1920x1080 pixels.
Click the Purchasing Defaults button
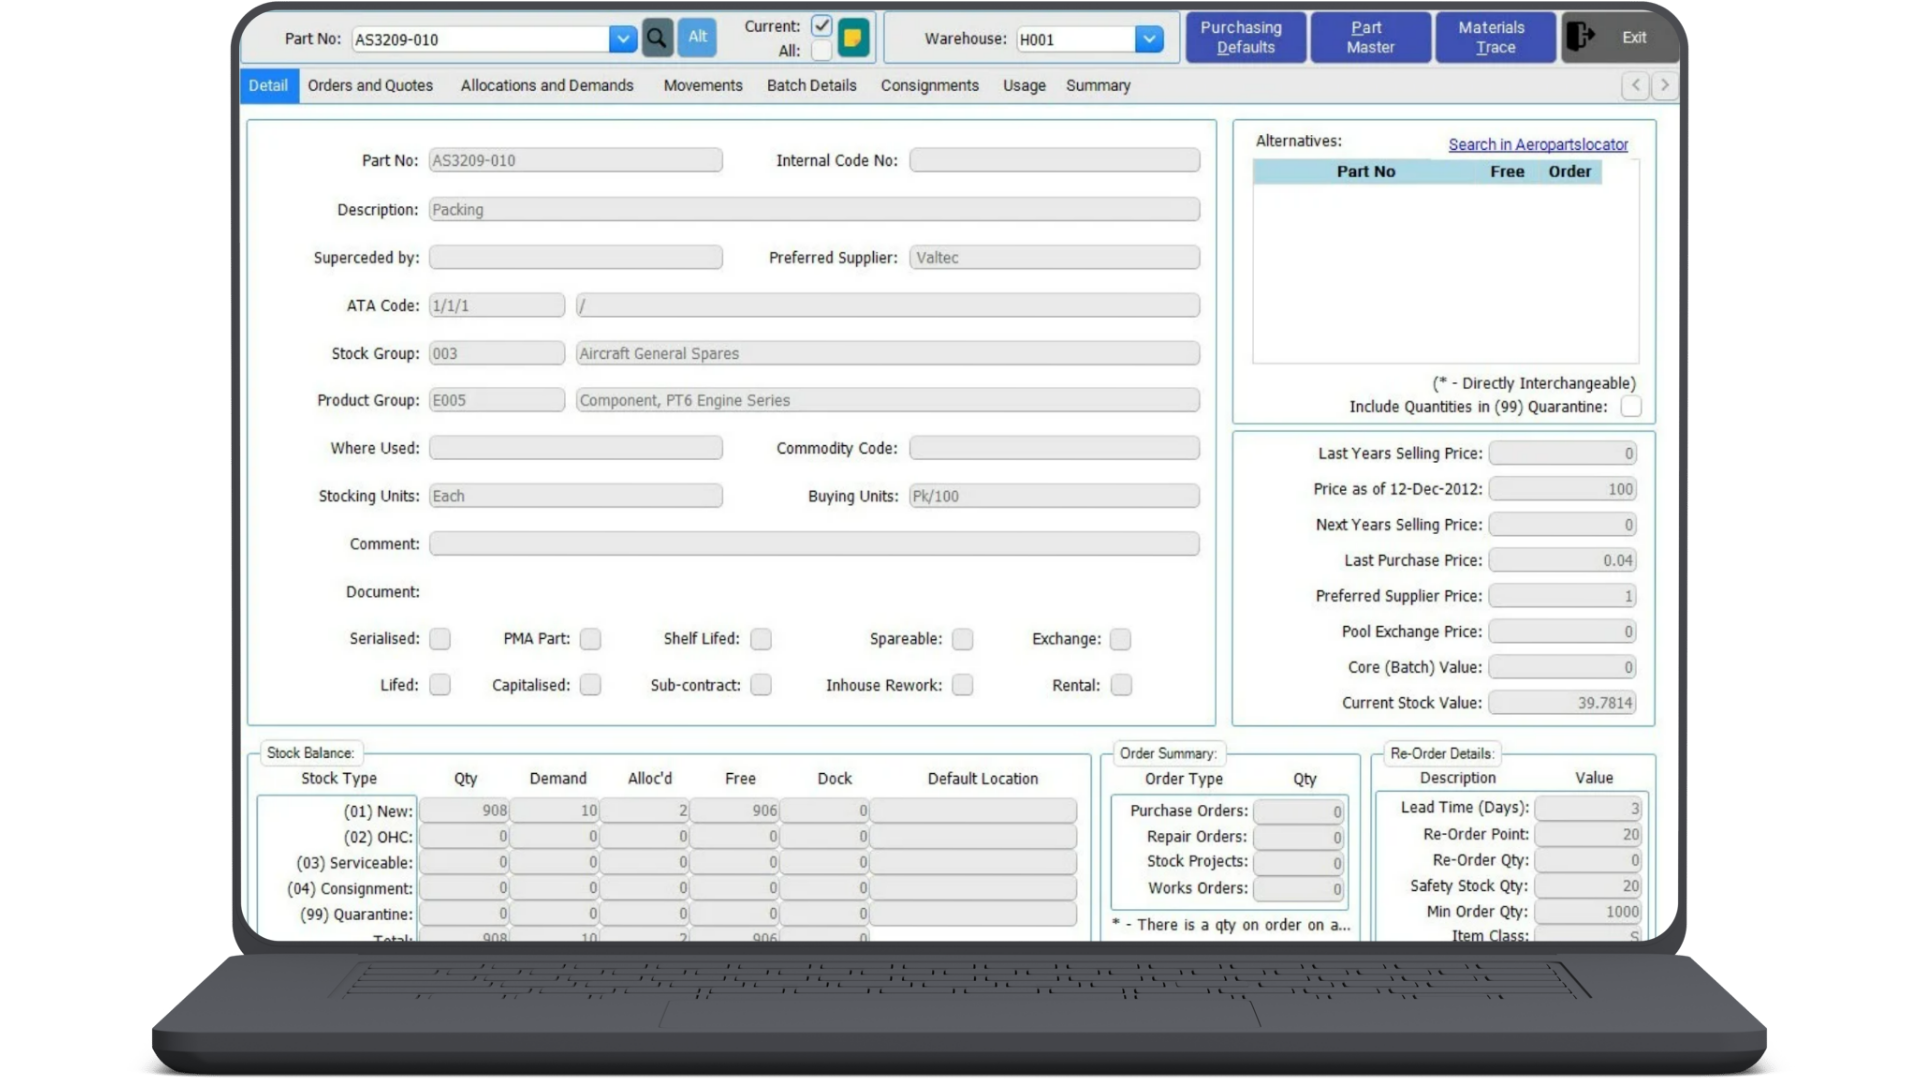(x=1245, y=37)
